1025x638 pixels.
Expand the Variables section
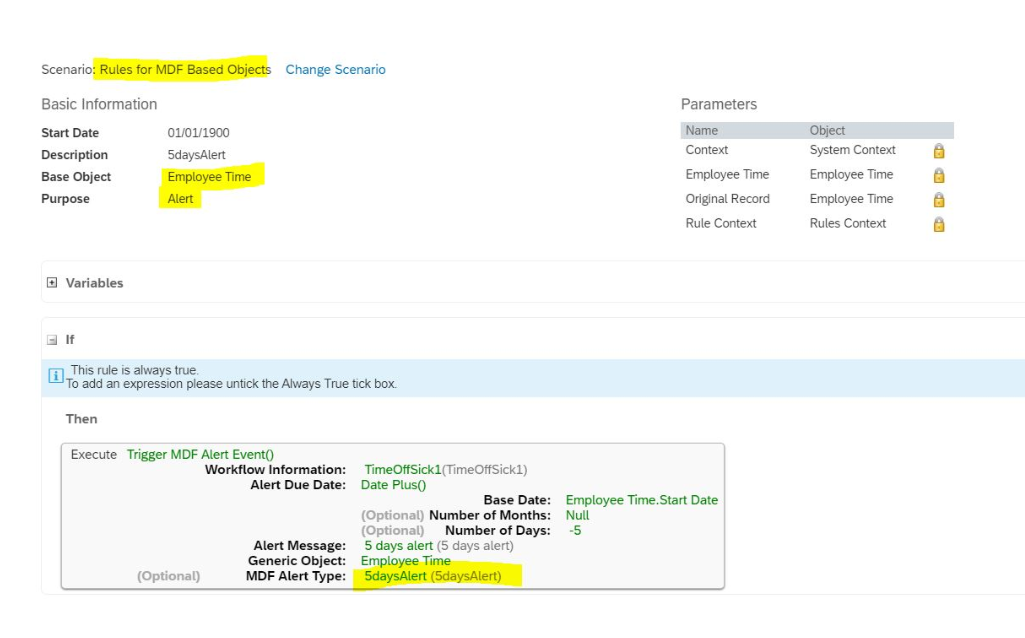[52, 282]
